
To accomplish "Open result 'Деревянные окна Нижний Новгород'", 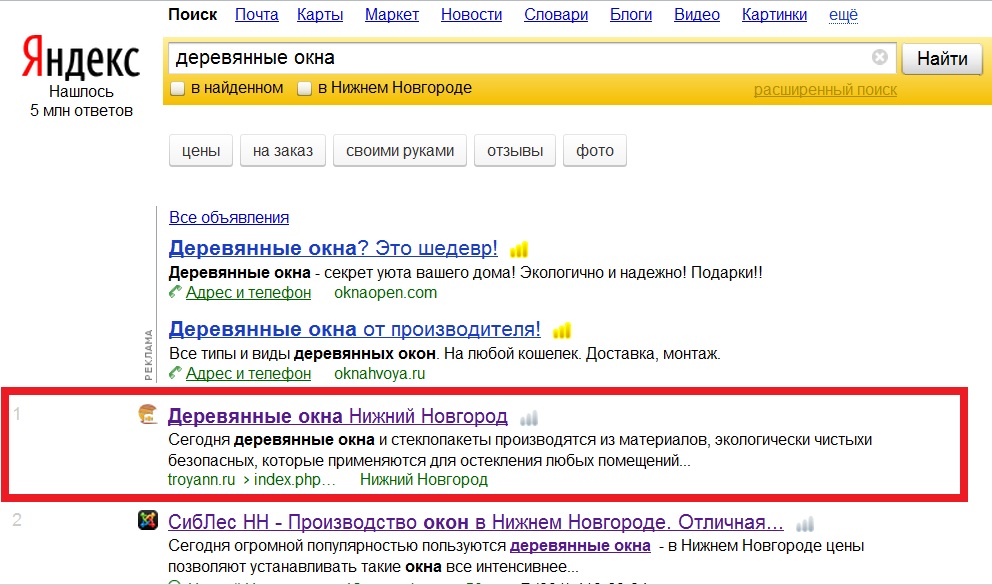I will coord(337,416).
